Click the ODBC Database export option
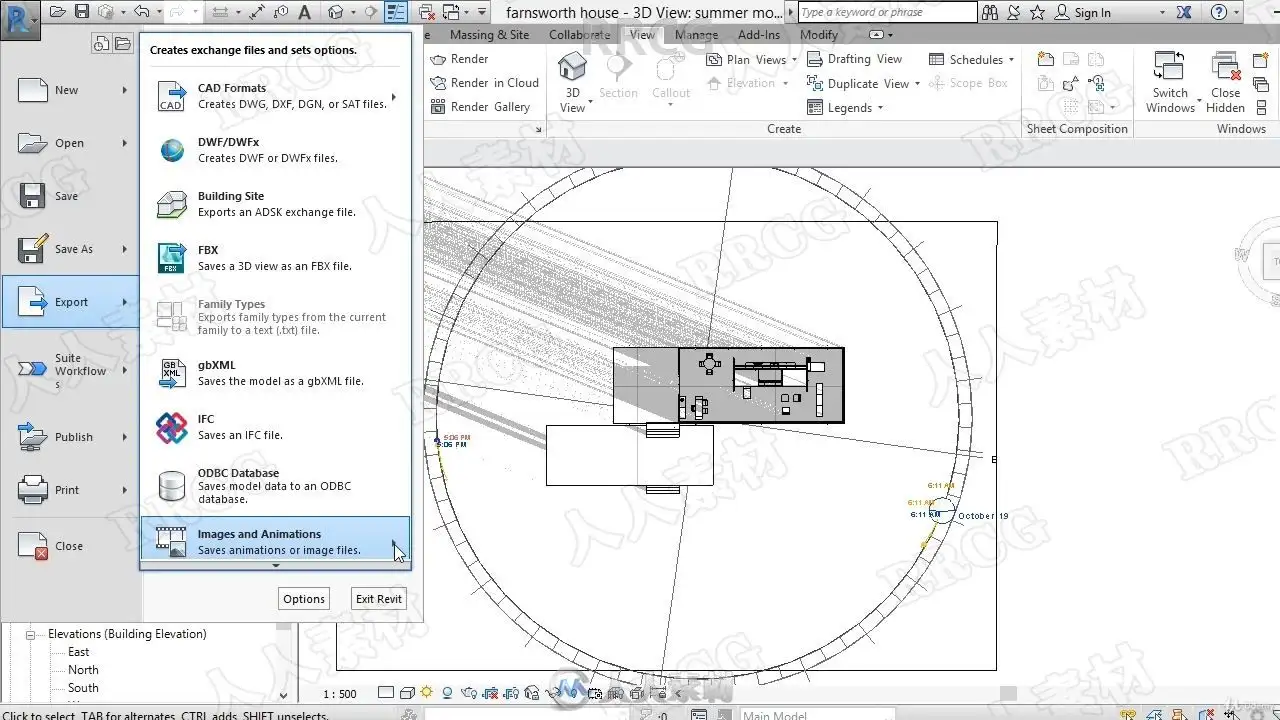Viewport: 1280px width, 720px height. tap(275, 486)
